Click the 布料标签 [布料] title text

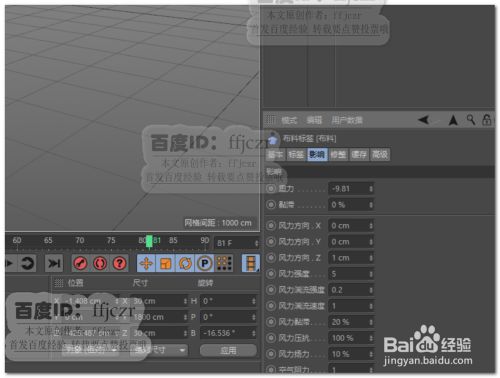(309, 138)
